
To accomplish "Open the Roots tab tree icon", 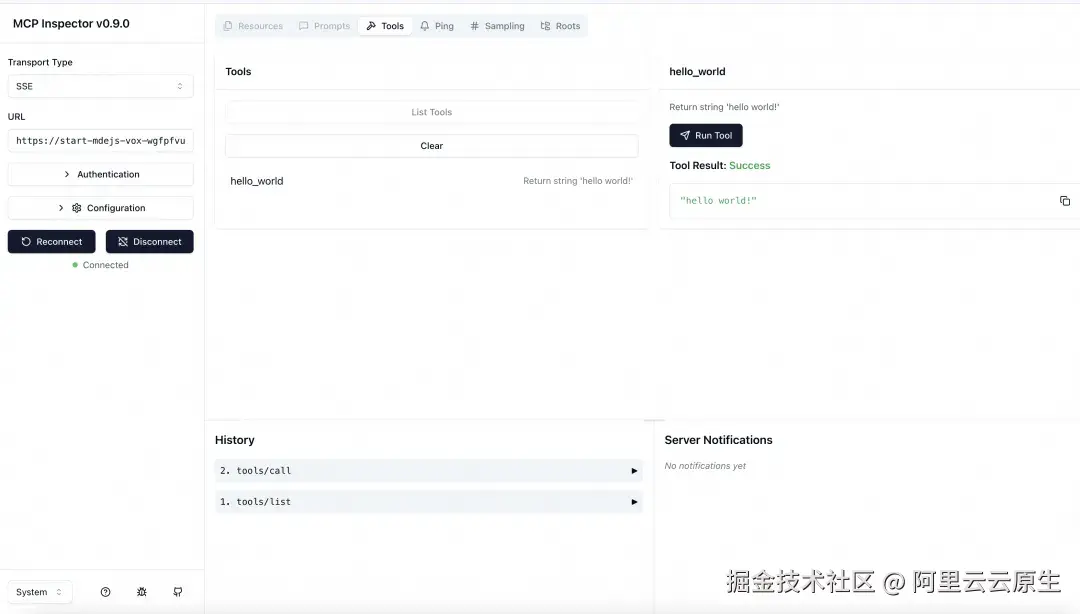I will [545, 25].
